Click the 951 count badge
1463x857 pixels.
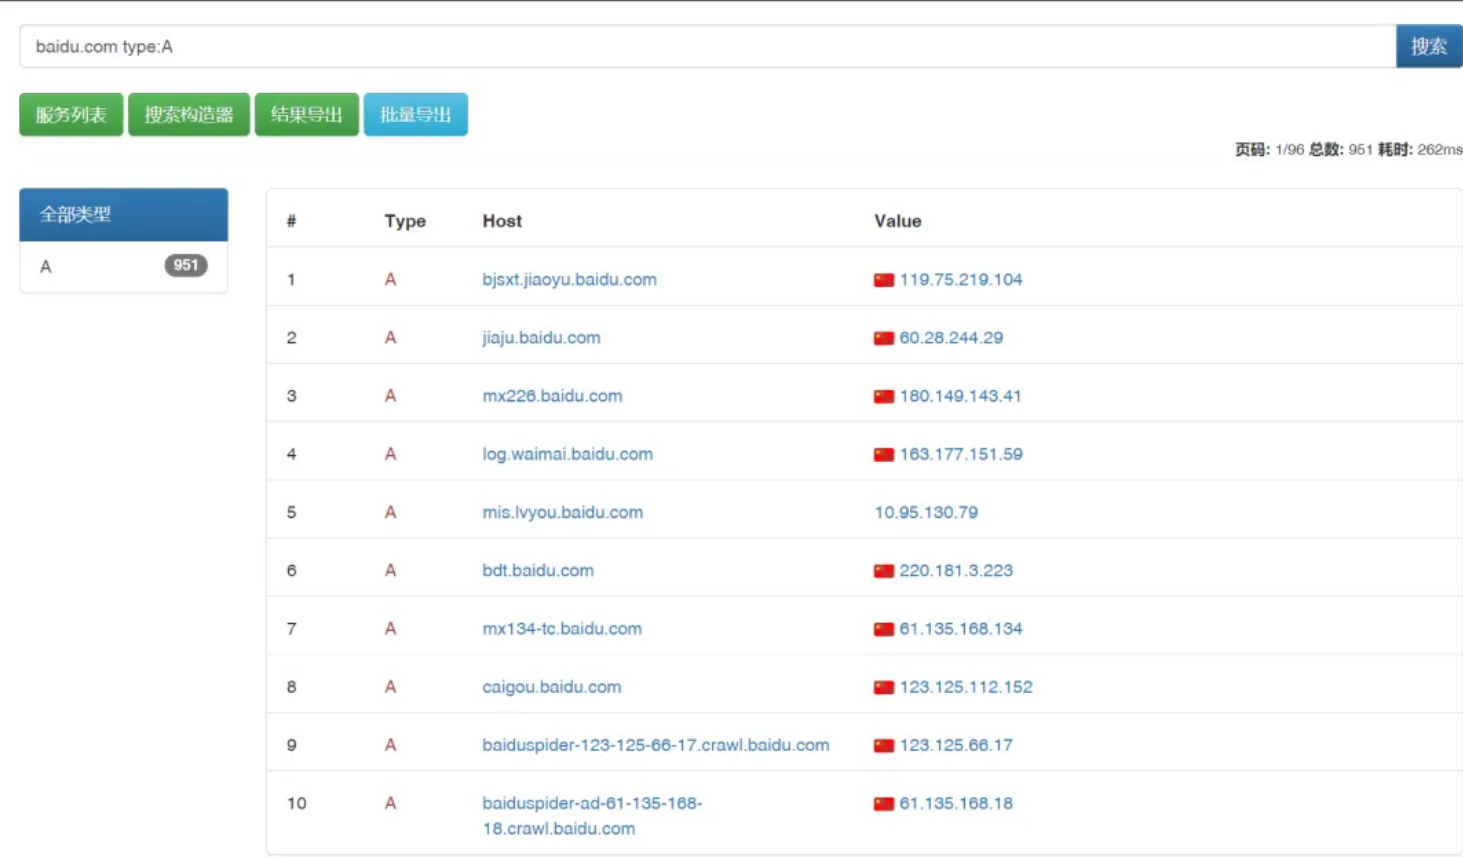click(x=186, y=266)
